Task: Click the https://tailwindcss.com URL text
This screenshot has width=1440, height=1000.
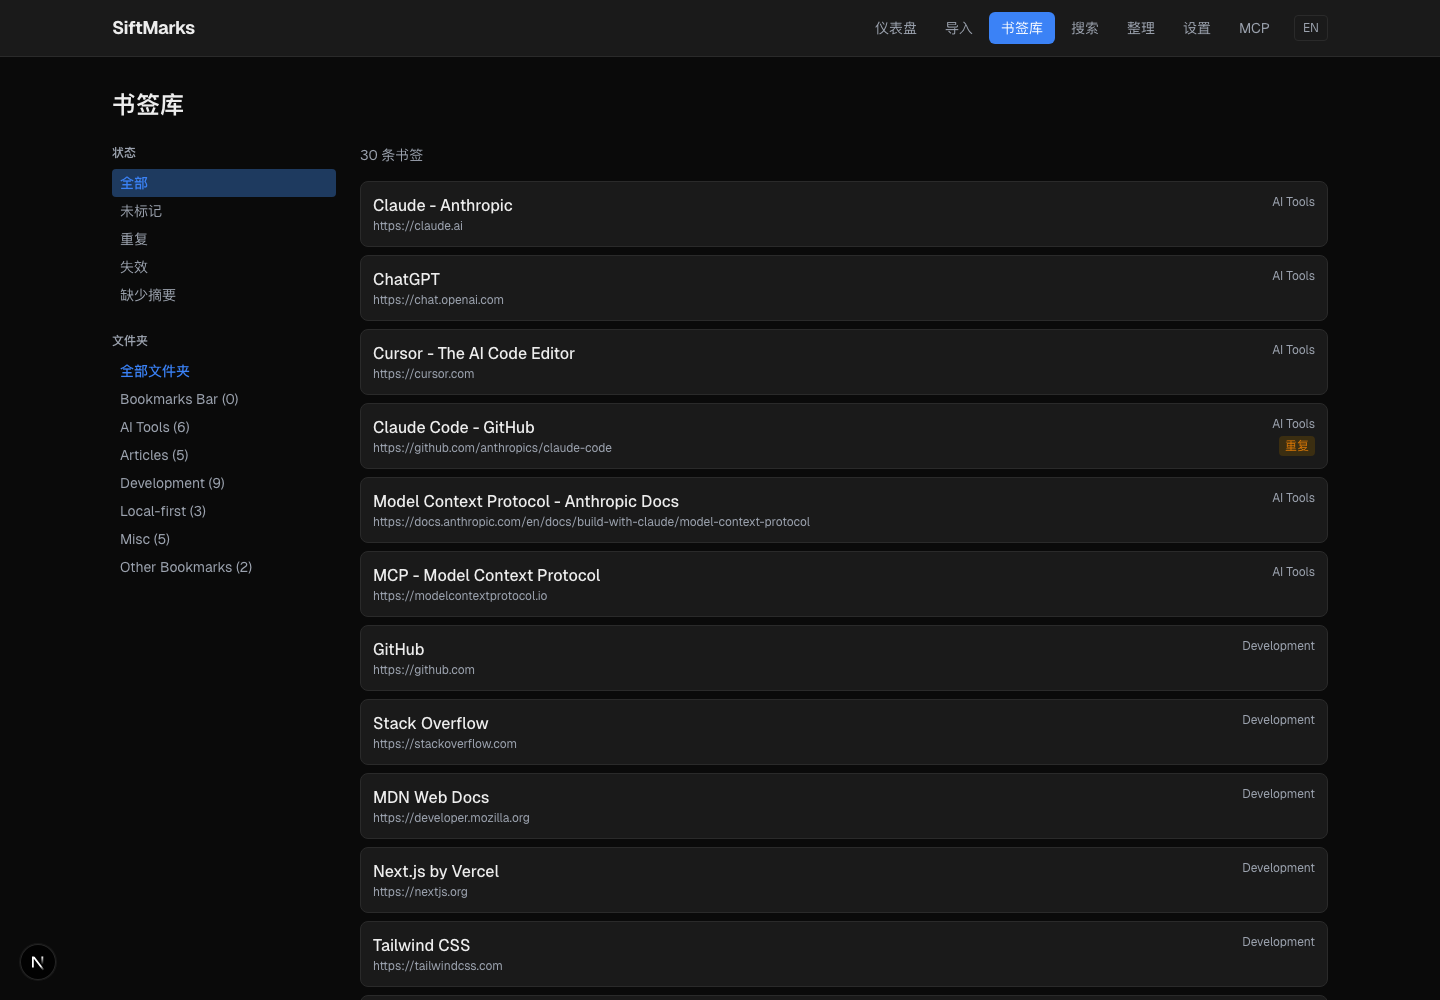Action: click(438, 966)
